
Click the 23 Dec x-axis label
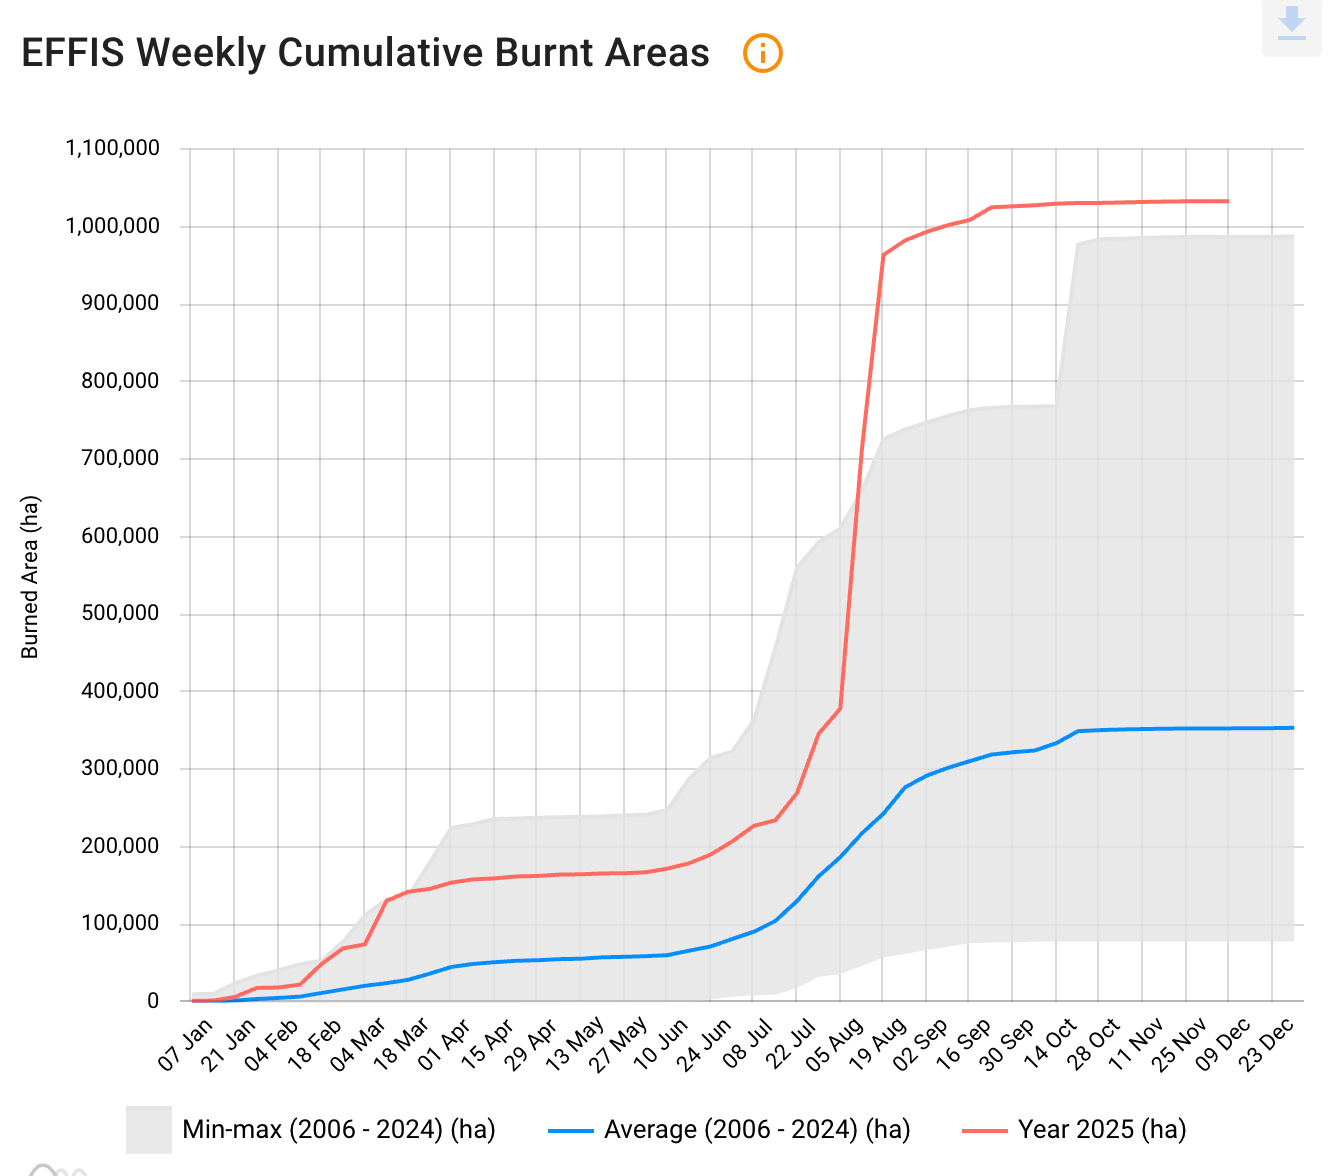pyautogui.click(x=1268, y=1043)
